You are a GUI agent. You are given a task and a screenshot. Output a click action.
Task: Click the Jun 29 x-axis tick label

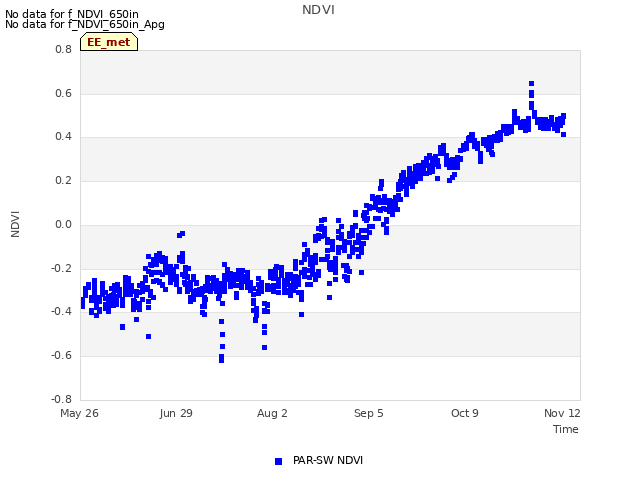(x=176, y=413)
